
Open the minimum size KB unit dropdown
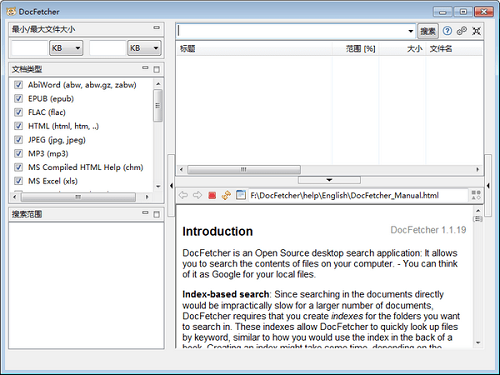[x=66, y=48]
